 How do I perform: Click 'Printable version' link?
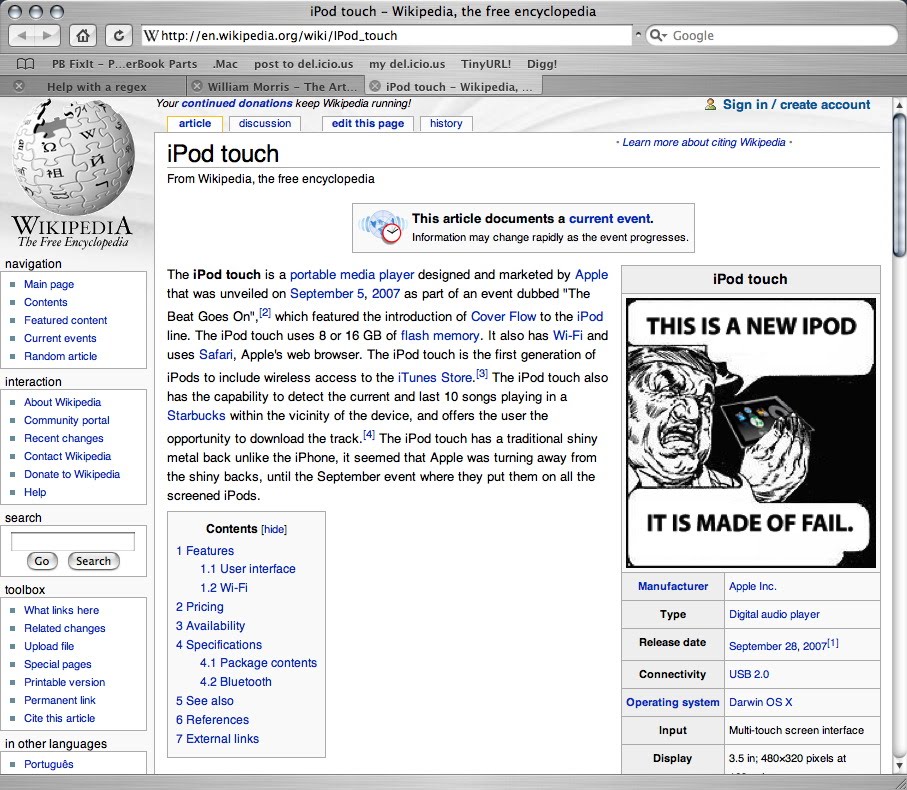tap(64, 682)
